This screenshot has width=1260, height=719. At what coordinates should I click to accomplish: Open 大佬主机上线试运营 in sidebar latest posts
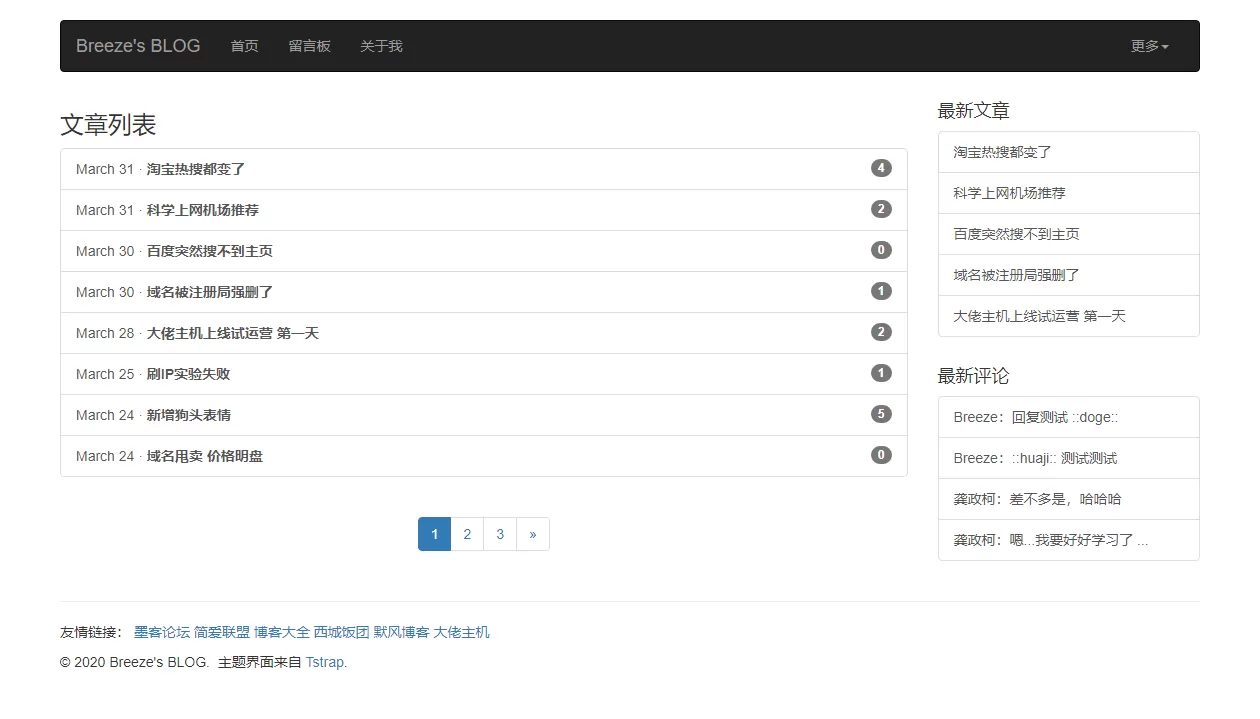(x=1039, y=316)
